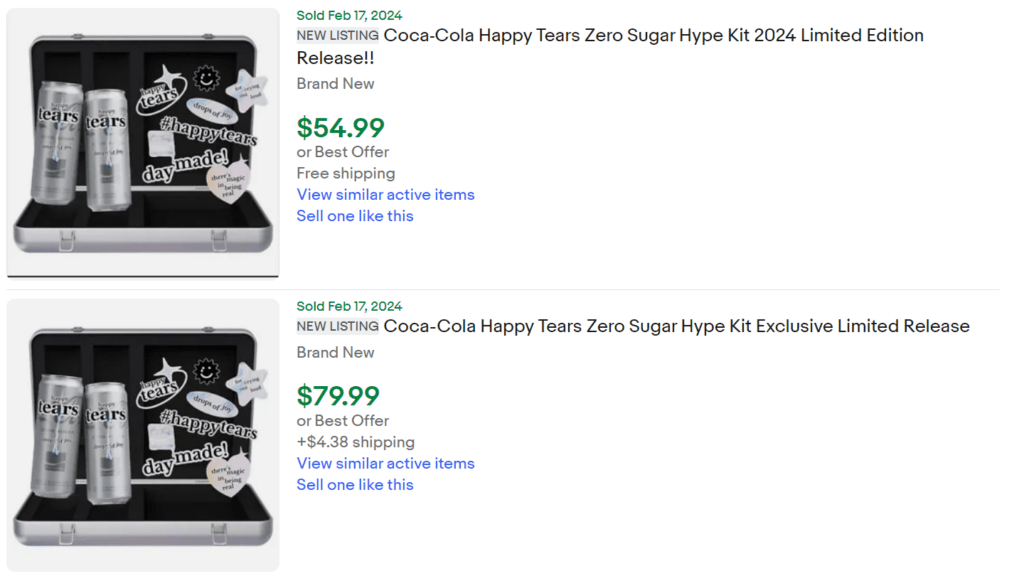The width and height of the screenshot is (1024, 576).
Task: Open the top Coca-Cola briefcase product photo
Action: pyautogui.click(x=142, y=141)
